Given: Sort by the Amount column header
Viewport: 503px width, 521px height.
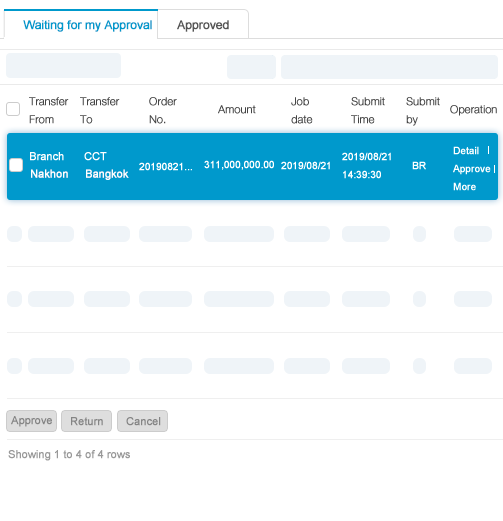Looking at the screenshot, I should click(x=237, y=109).
